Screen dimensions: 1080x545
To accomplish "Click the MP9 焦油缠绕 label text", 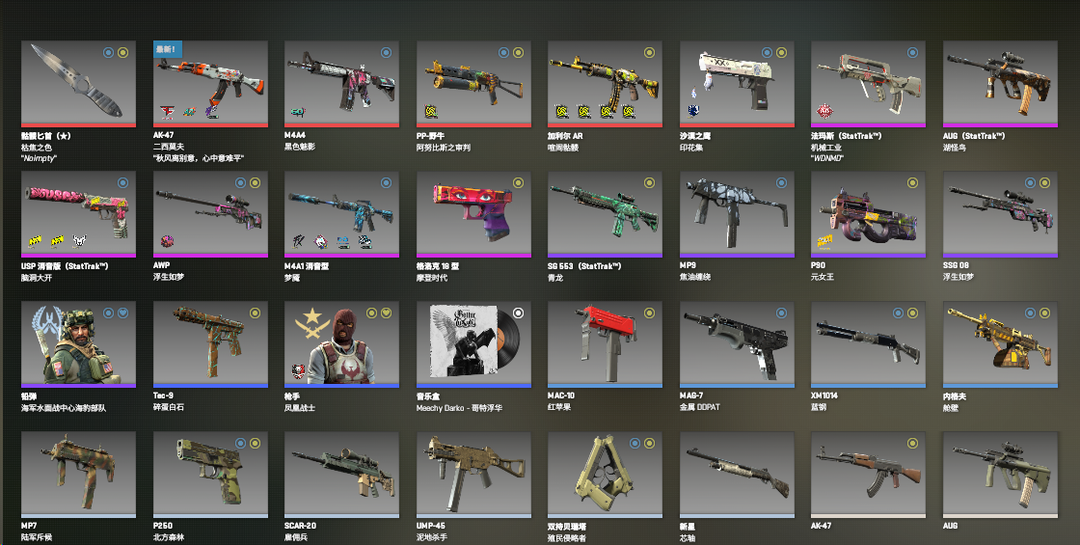I will click(695, 271).
